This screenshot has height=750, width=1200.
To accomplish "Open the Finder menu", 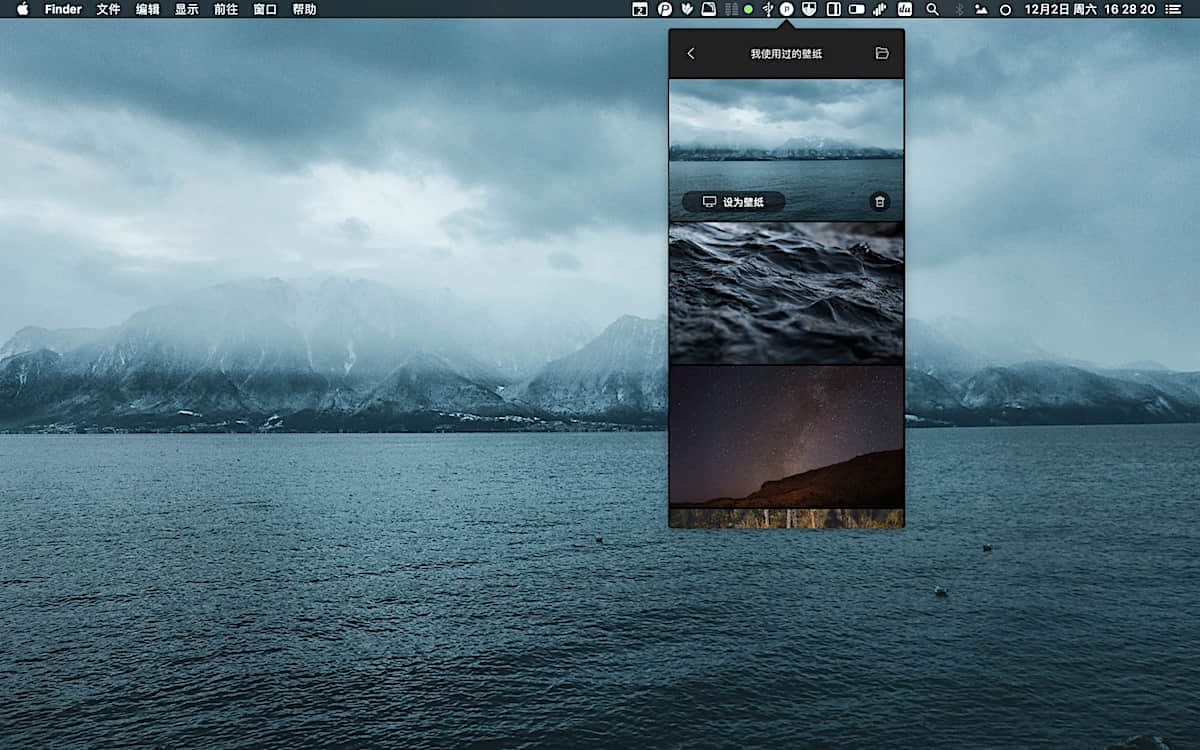I will [63, 9].
